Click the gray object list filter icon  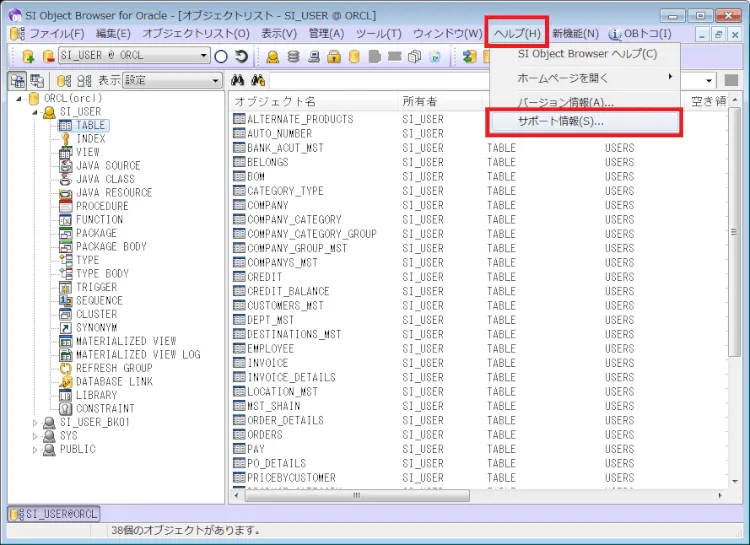click(x=84, y=80)
